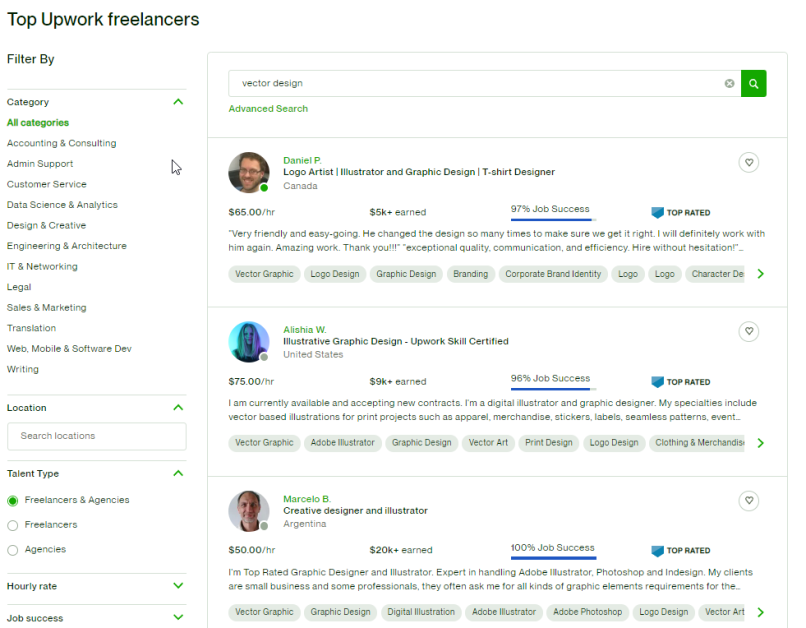Select the Freelancers & Agencies radio option
Image resolution: width=806 pixels, height=628 pixels.
pos(13,500)
